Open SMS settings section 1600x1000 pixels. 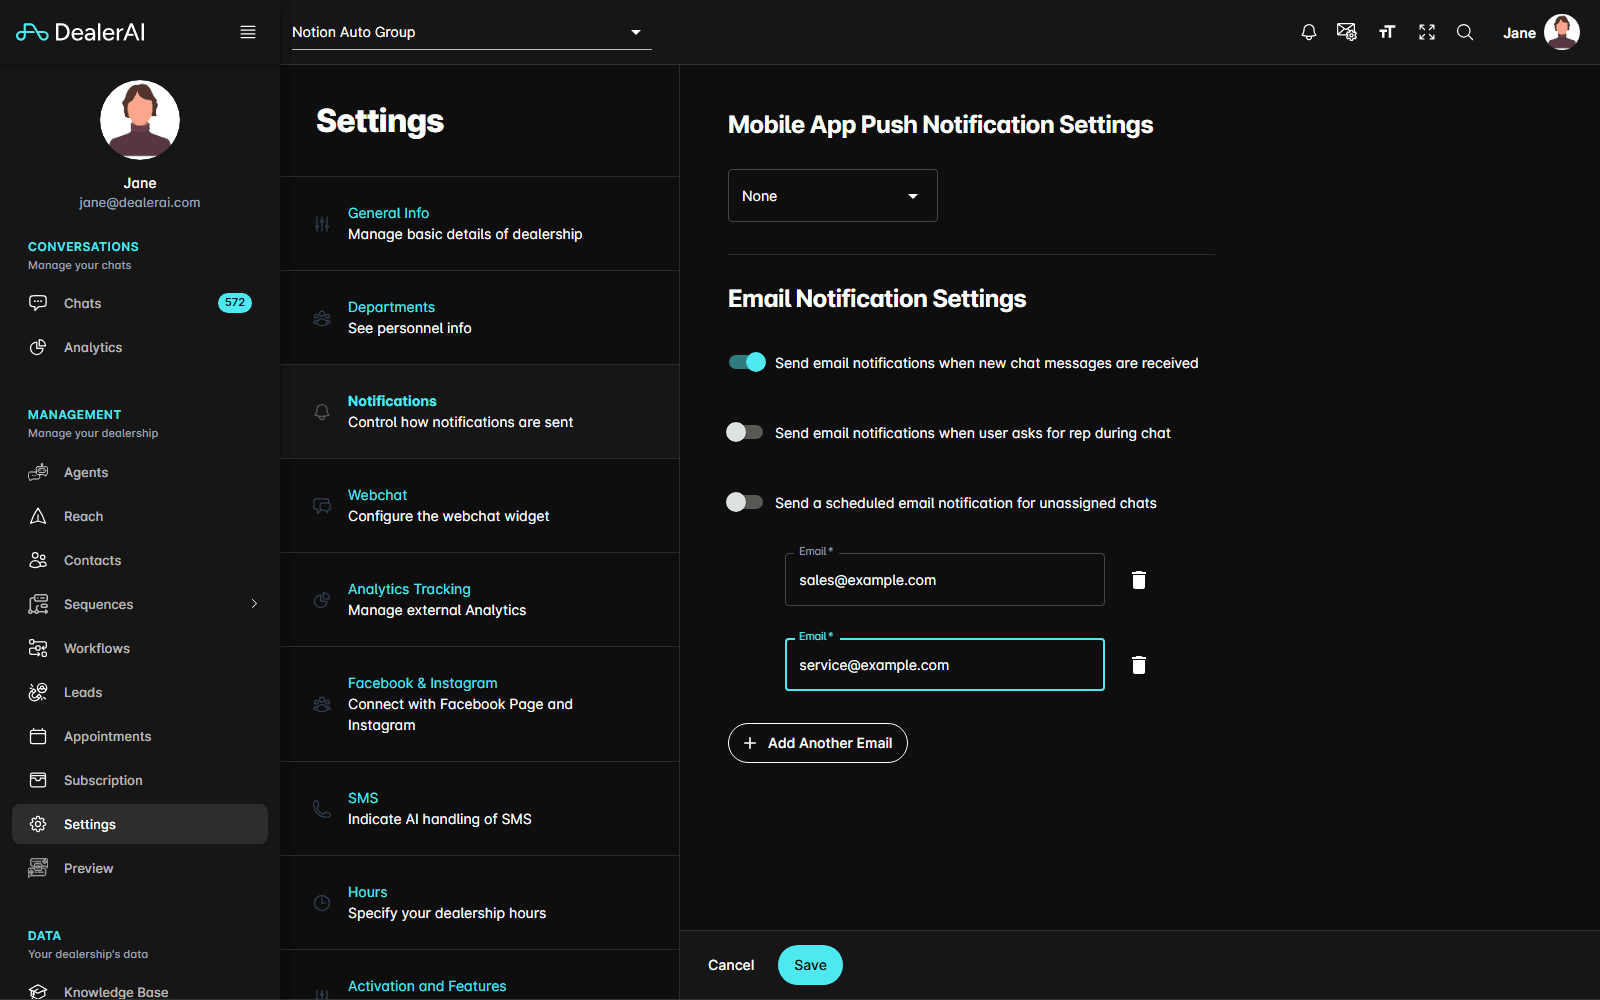(x=480, y=809)
